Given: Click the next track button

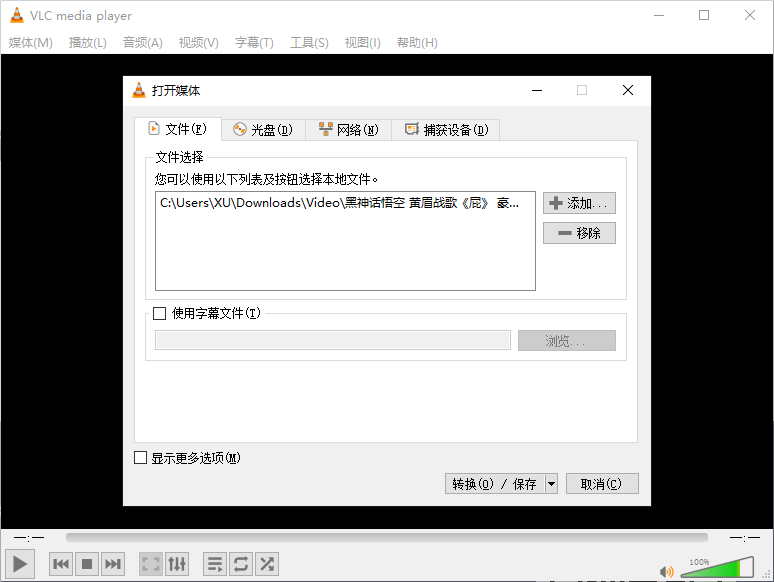Looking at the screenshot, I should pos(113,564).
